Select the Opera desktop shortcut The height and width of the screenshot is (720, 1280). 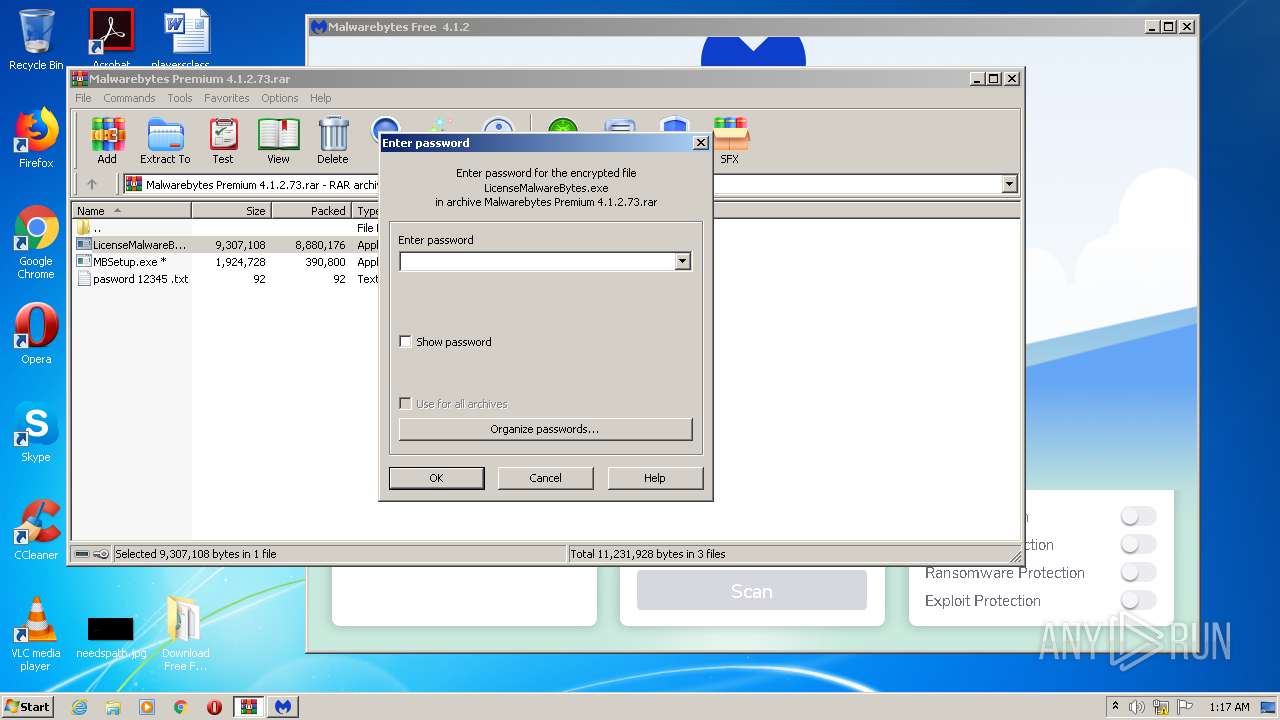36,334
